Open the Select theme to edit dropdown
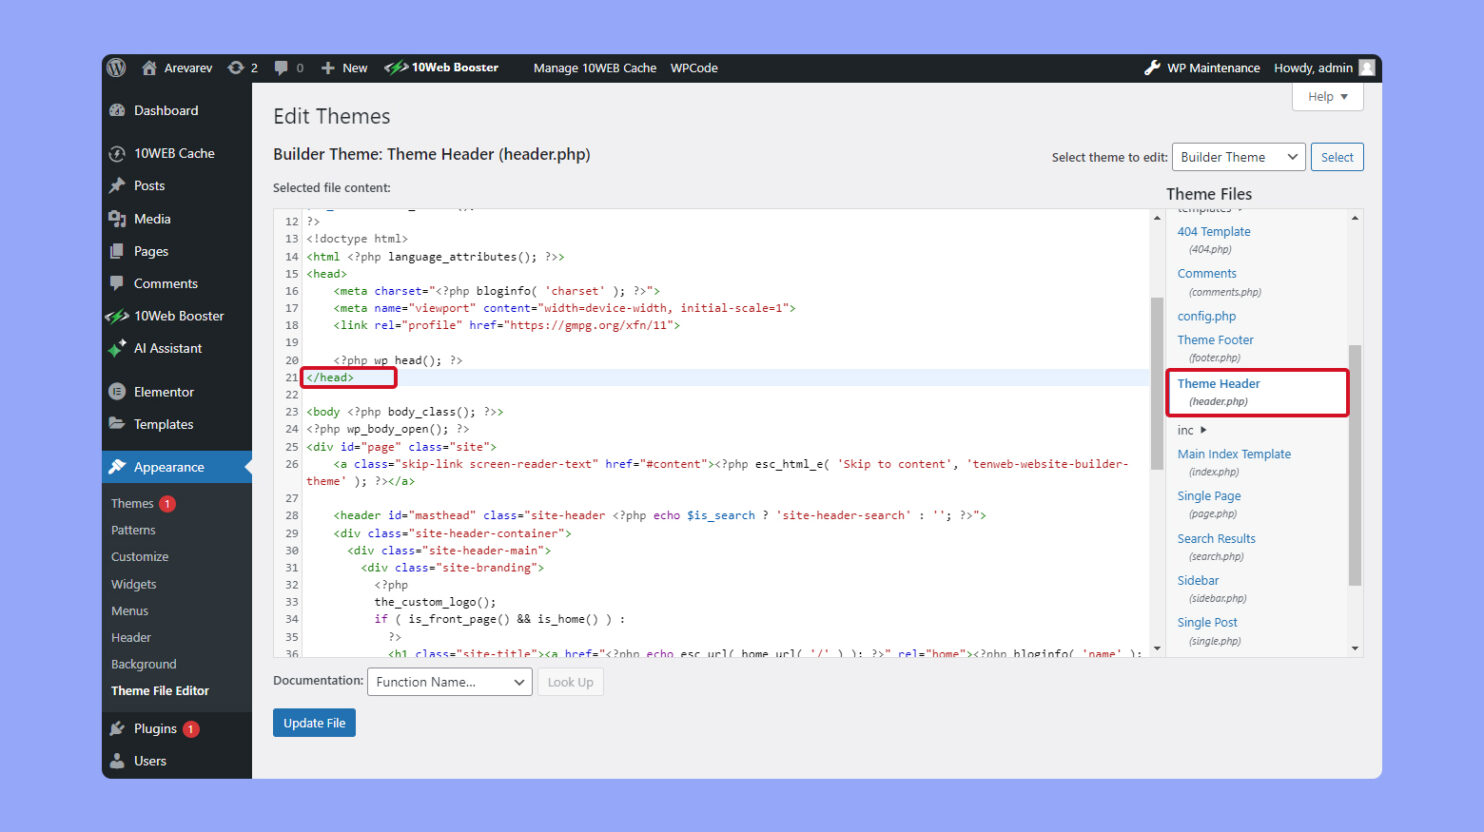 [1238, 156]
